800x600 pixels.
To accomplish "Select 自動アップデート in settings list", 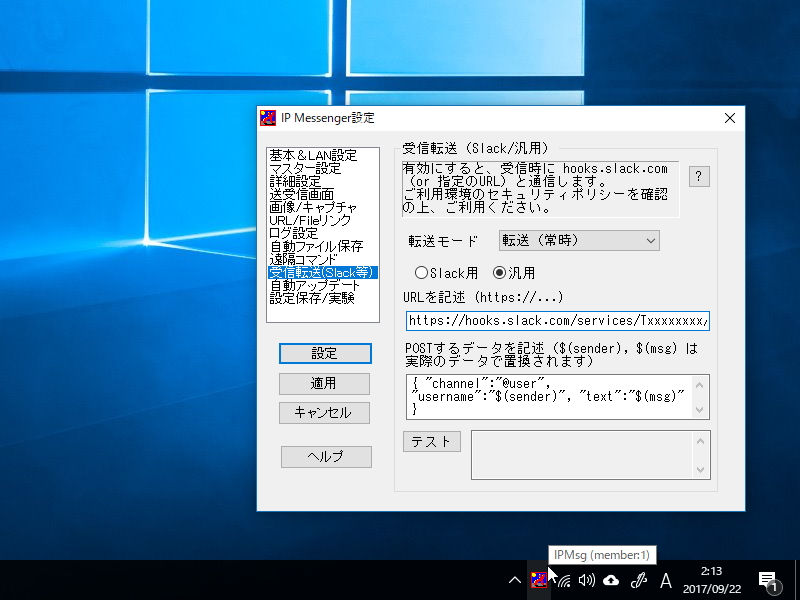I will [x=322, y=285].
